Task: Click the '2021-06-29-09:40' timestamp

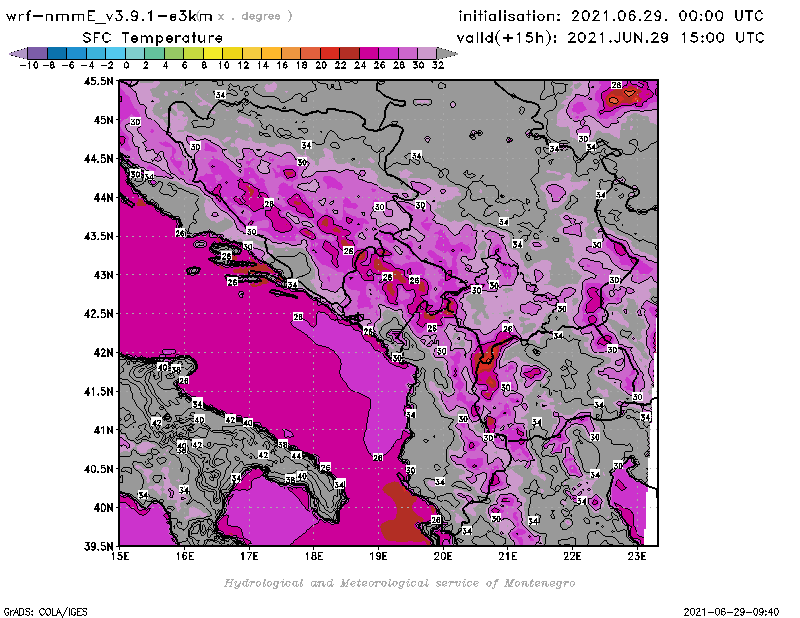Action: (x=731, y=612)
